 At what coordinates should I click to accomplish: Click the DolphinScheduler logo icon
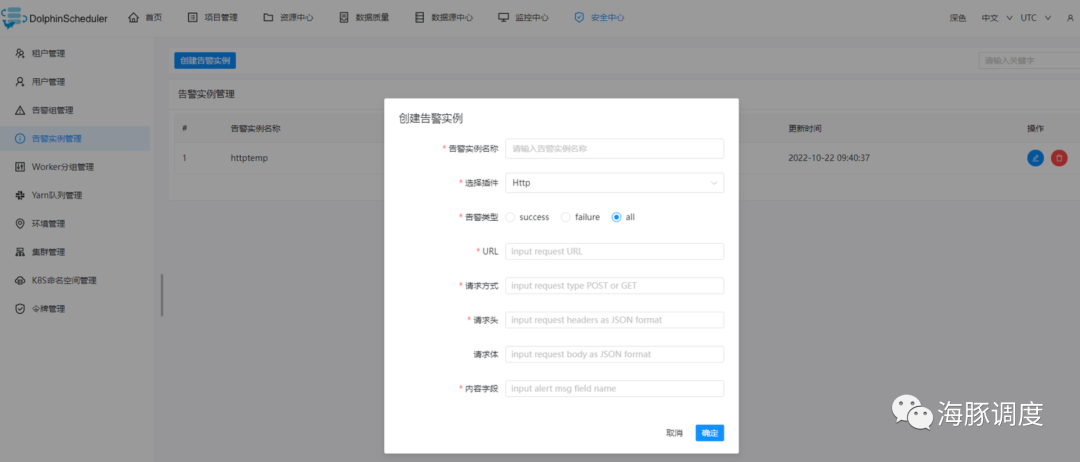click(x=14, y=18)
